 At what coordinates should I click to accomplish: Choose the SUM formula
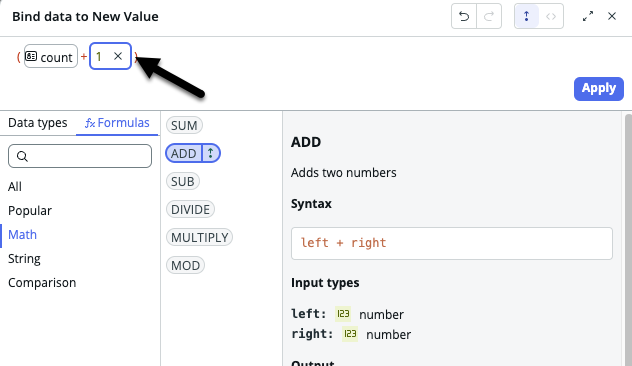coord(184,125)
